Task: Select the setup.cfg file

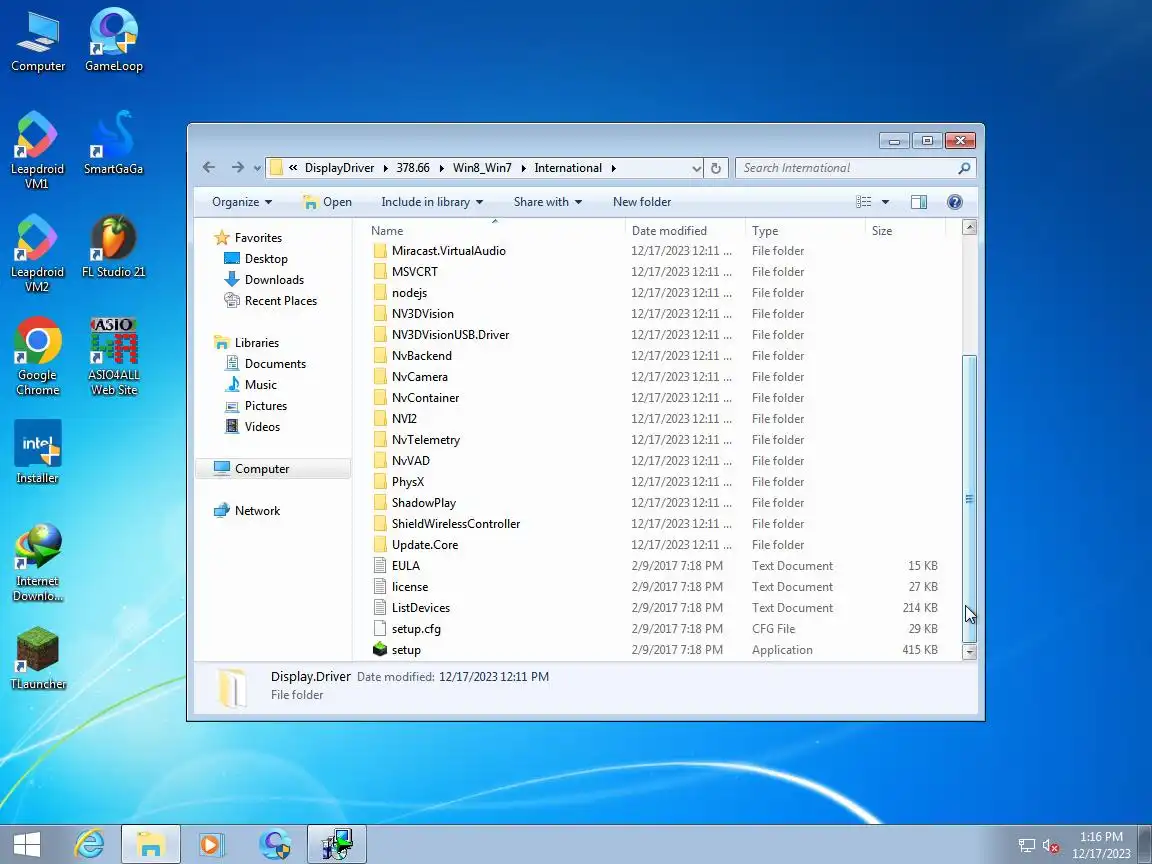Action: click(x=407, y=629)
